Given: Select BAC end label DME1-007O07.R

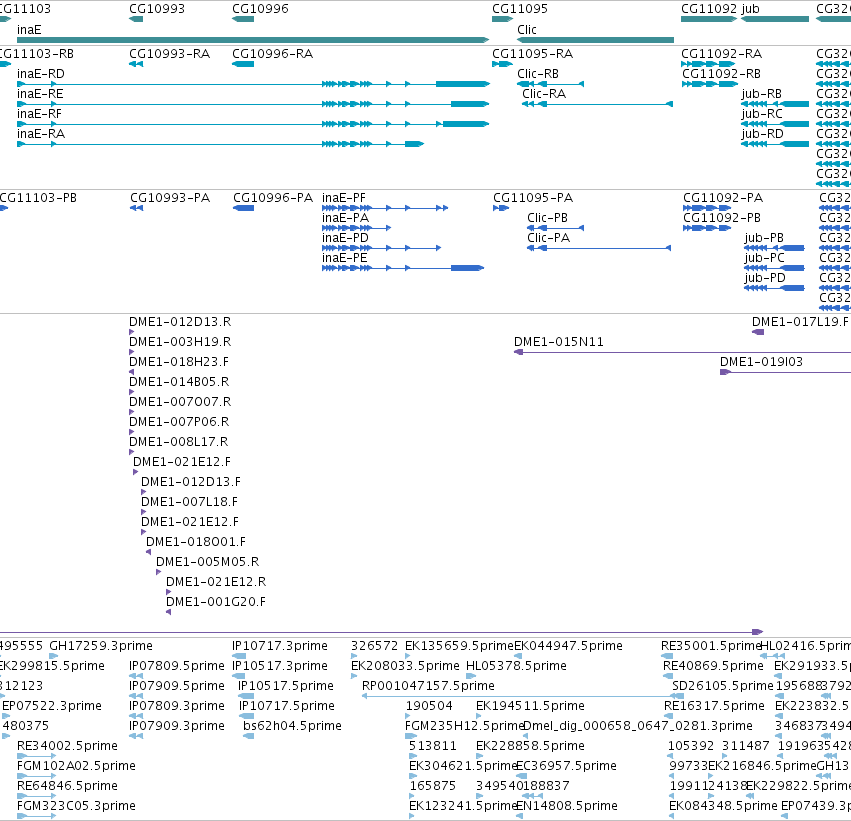Looking at the screenshot, I should 180,402.
